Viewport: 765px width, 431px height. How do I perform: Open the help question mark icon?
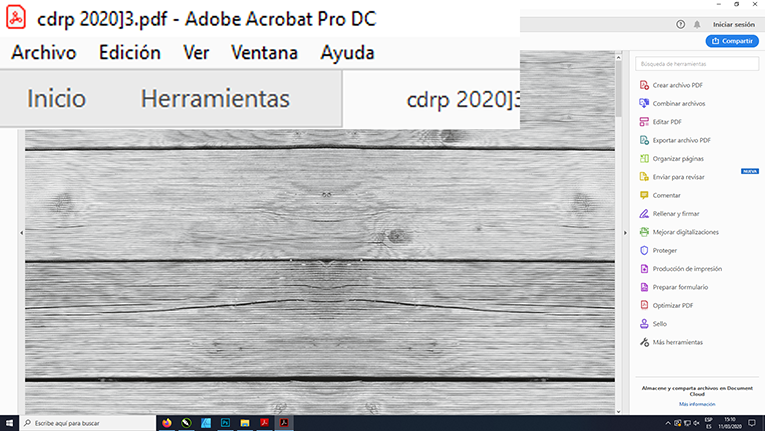681,24
